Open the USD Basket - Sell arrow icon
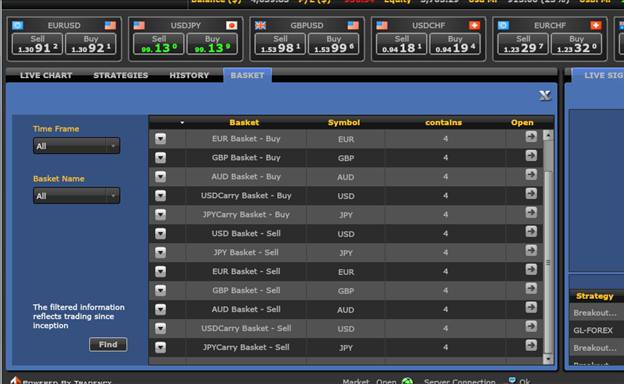The height and width of the screenshot is (384, 624). (531, 232)
